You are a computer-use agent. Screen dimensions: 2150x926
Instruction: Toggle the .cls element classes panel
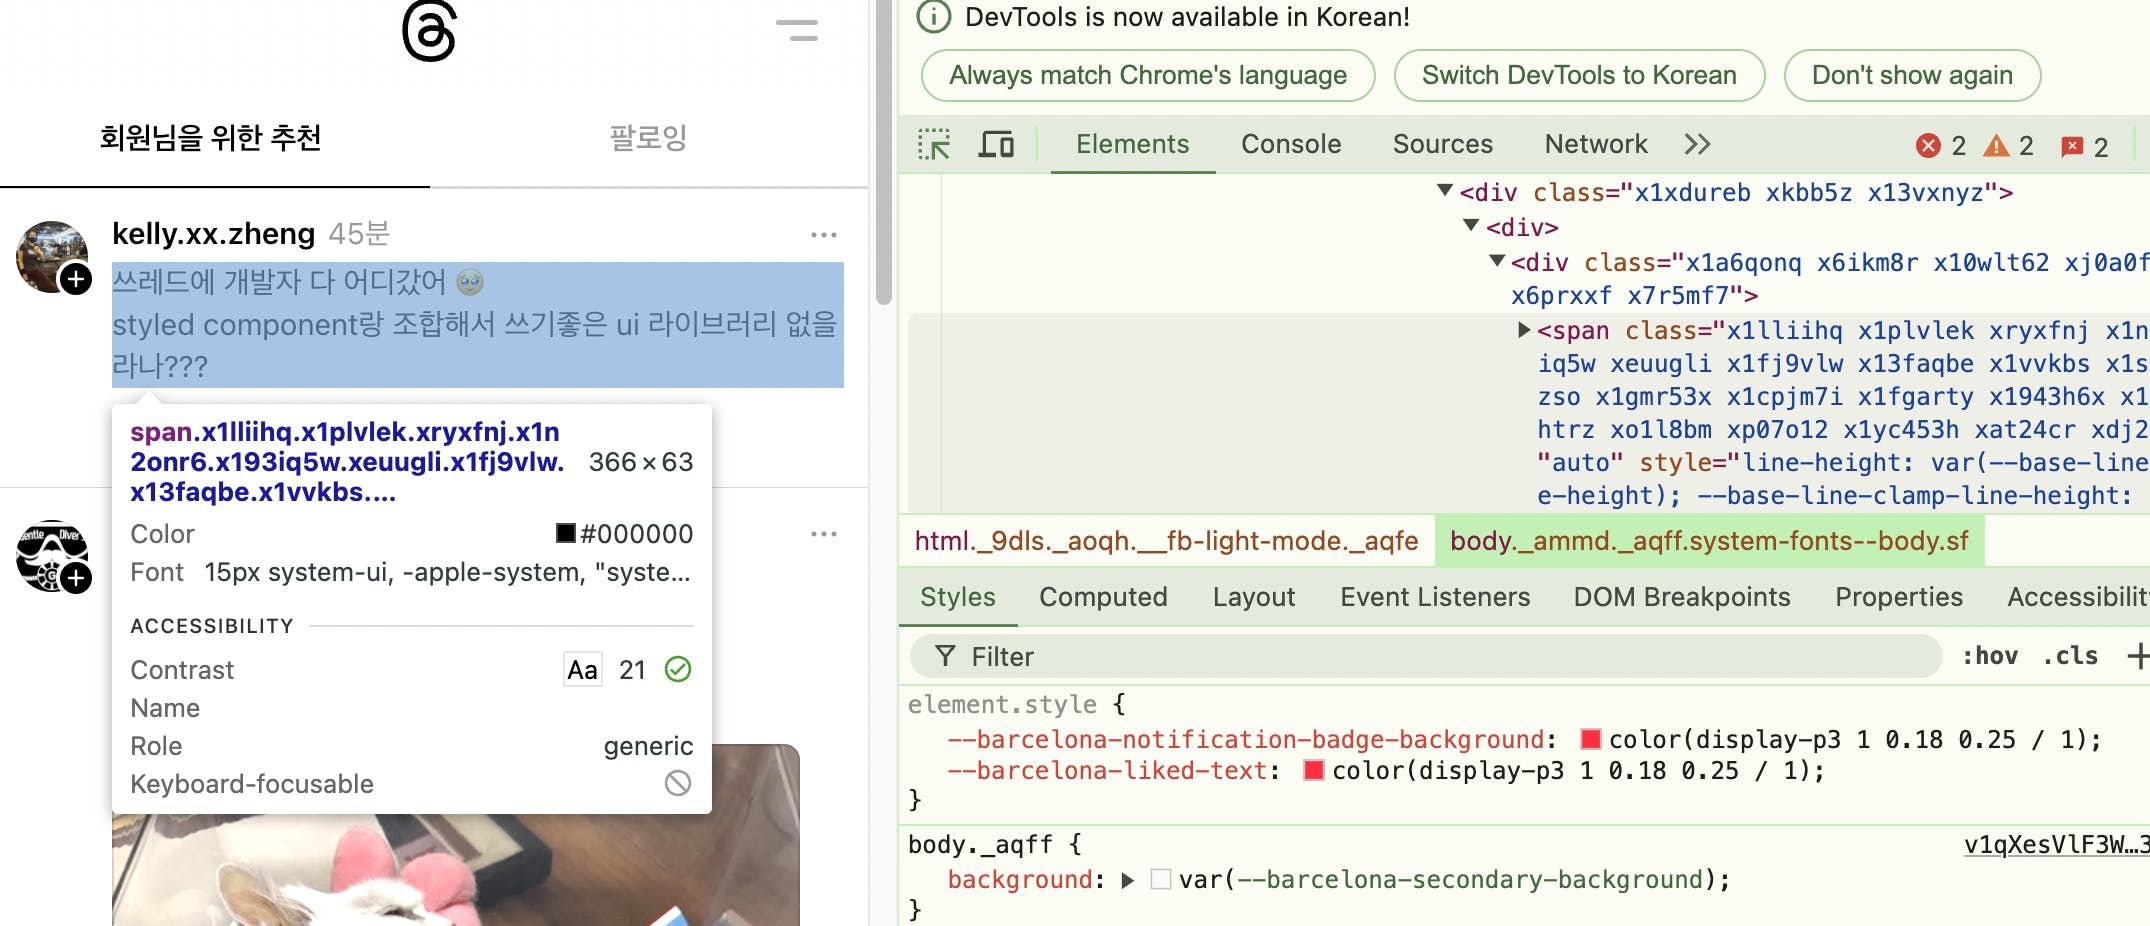pos(2070,656)
